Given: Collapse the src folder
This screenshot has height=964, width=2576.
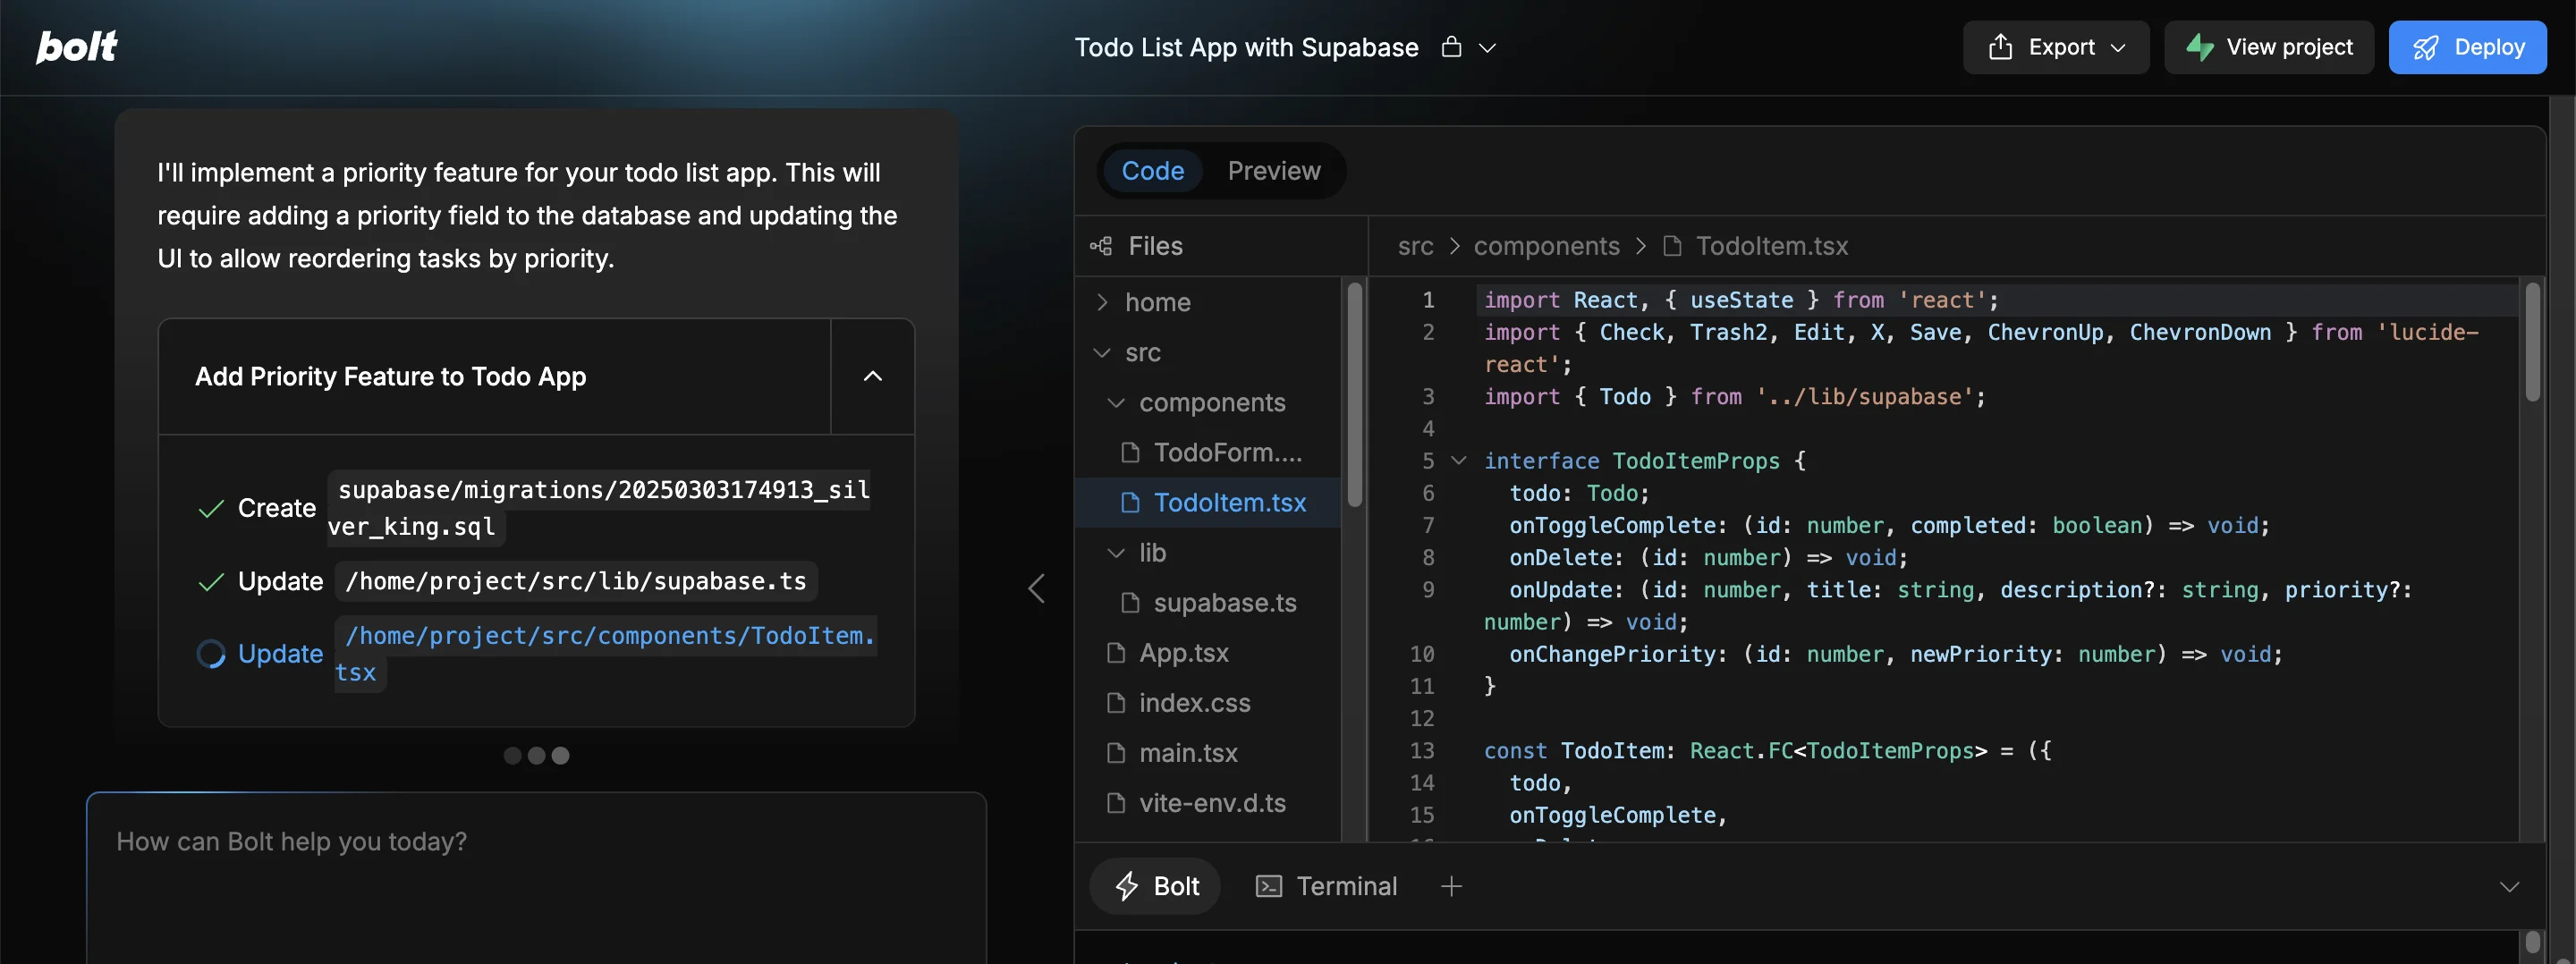Looking at the screenshot, I should [x=1102, y=352].
